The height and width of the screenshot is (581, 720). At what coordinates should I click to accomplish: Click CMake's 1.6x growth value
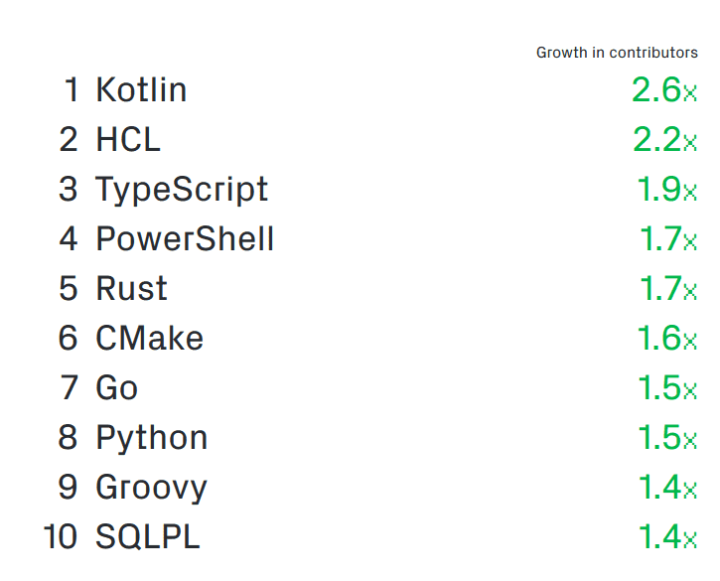click(x=667, y=338)
